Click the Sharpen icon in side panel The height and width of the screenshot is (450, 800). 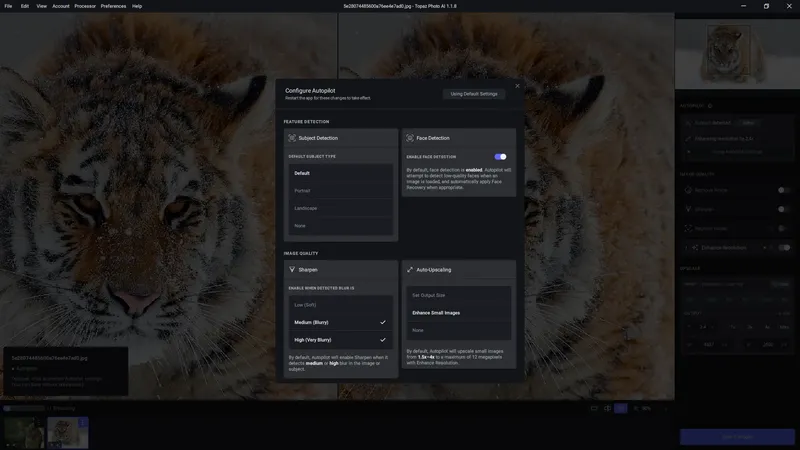point(688,209)
